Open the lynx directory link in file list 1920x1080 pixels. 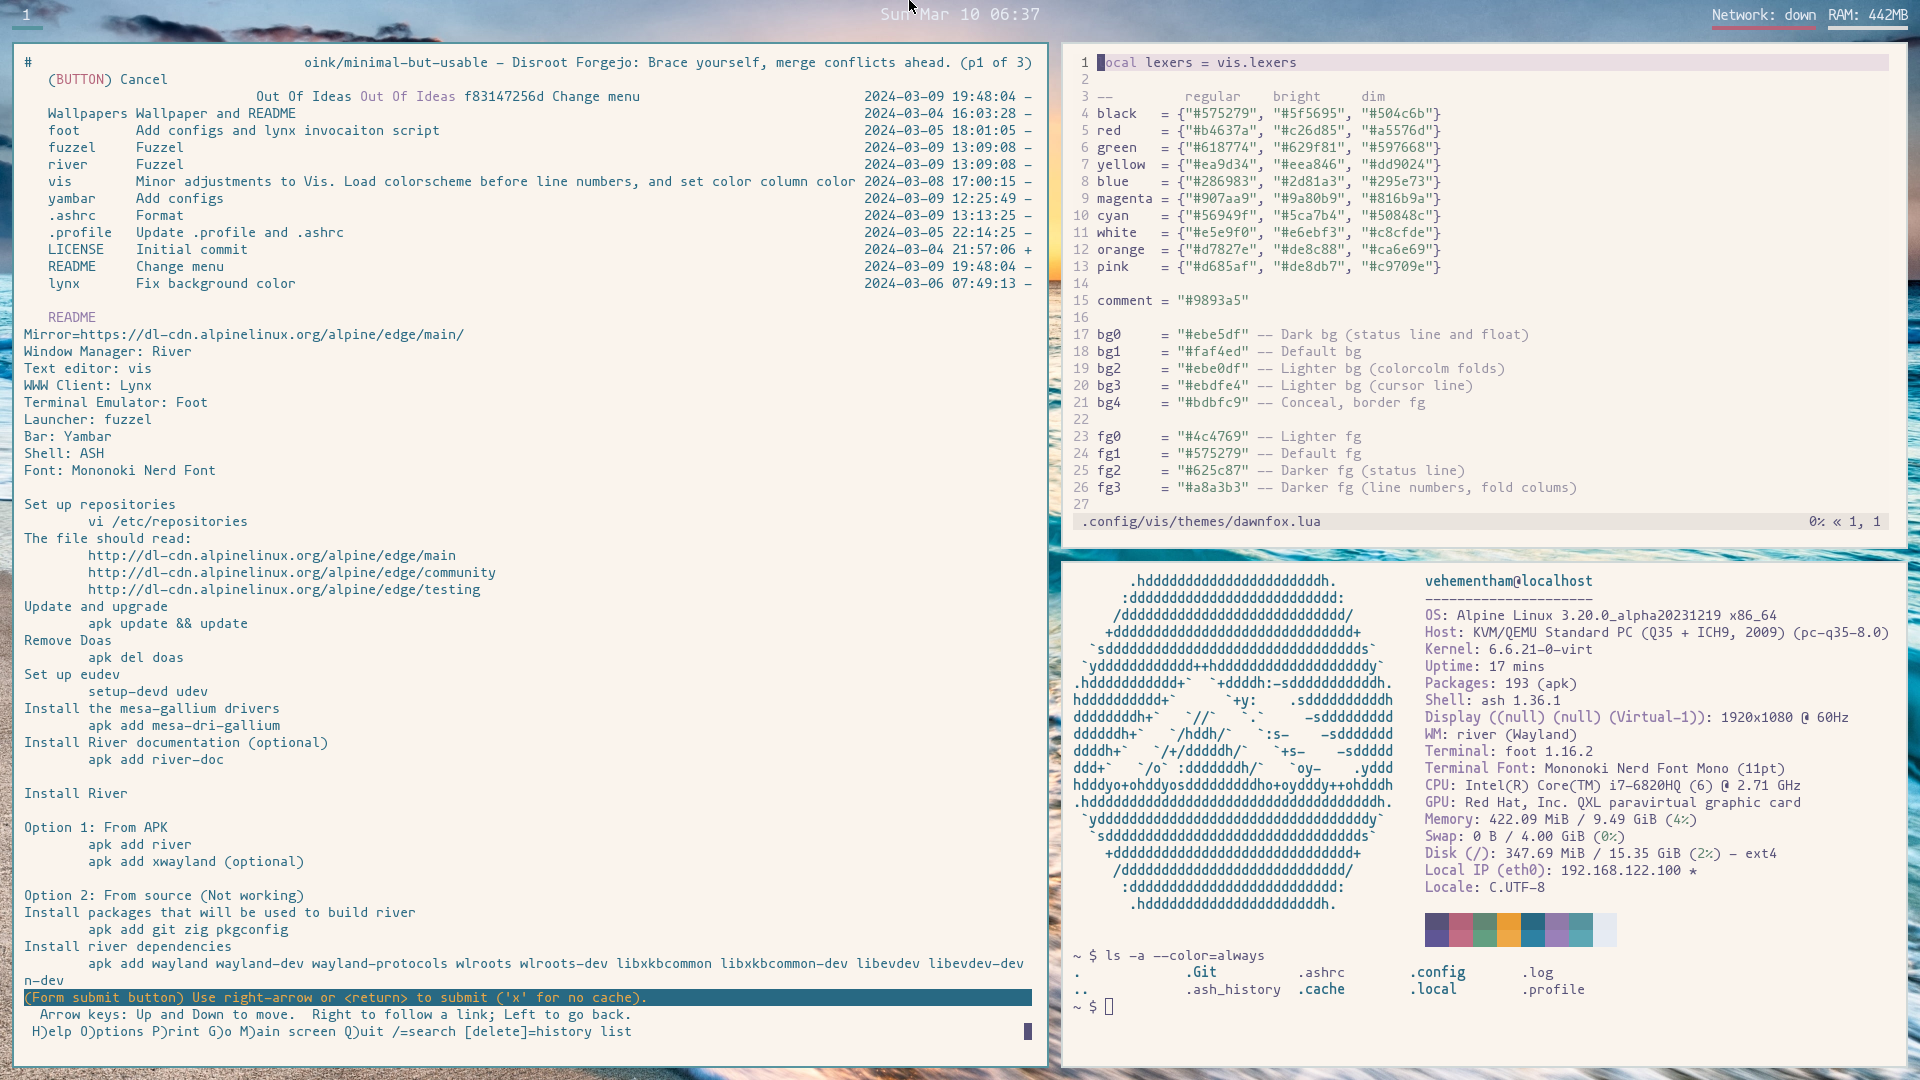[x=64, y=284]
